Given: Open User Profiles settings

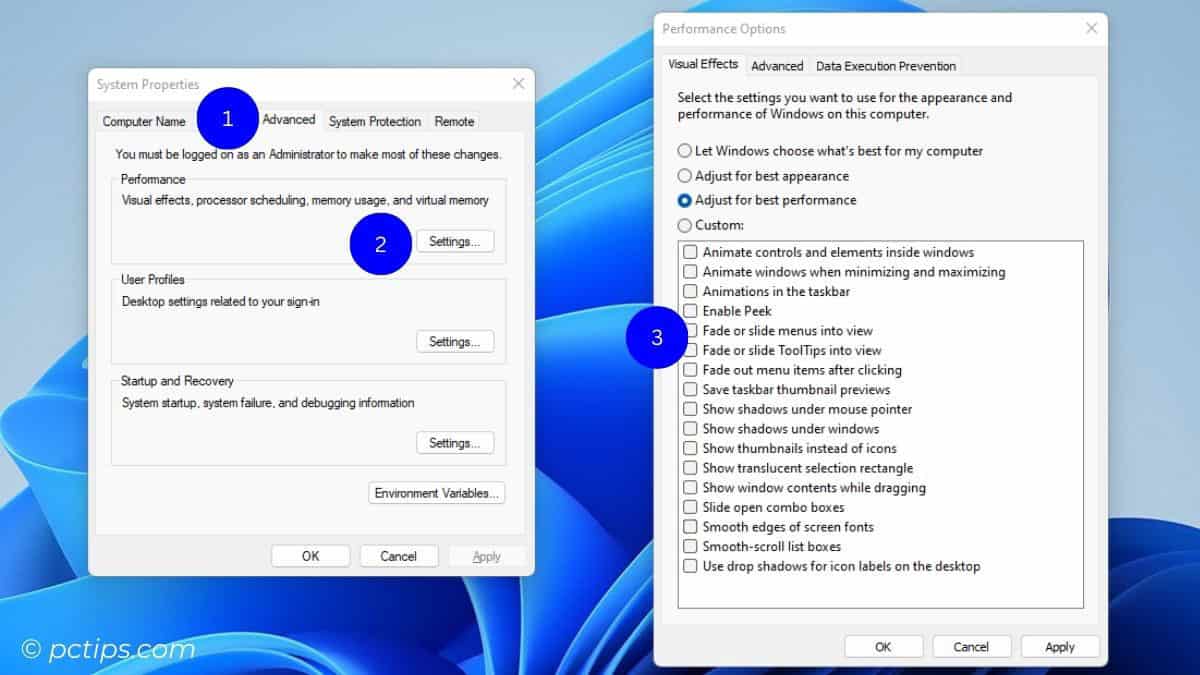Looking at the screenshot, I should (x=455, y=341).
